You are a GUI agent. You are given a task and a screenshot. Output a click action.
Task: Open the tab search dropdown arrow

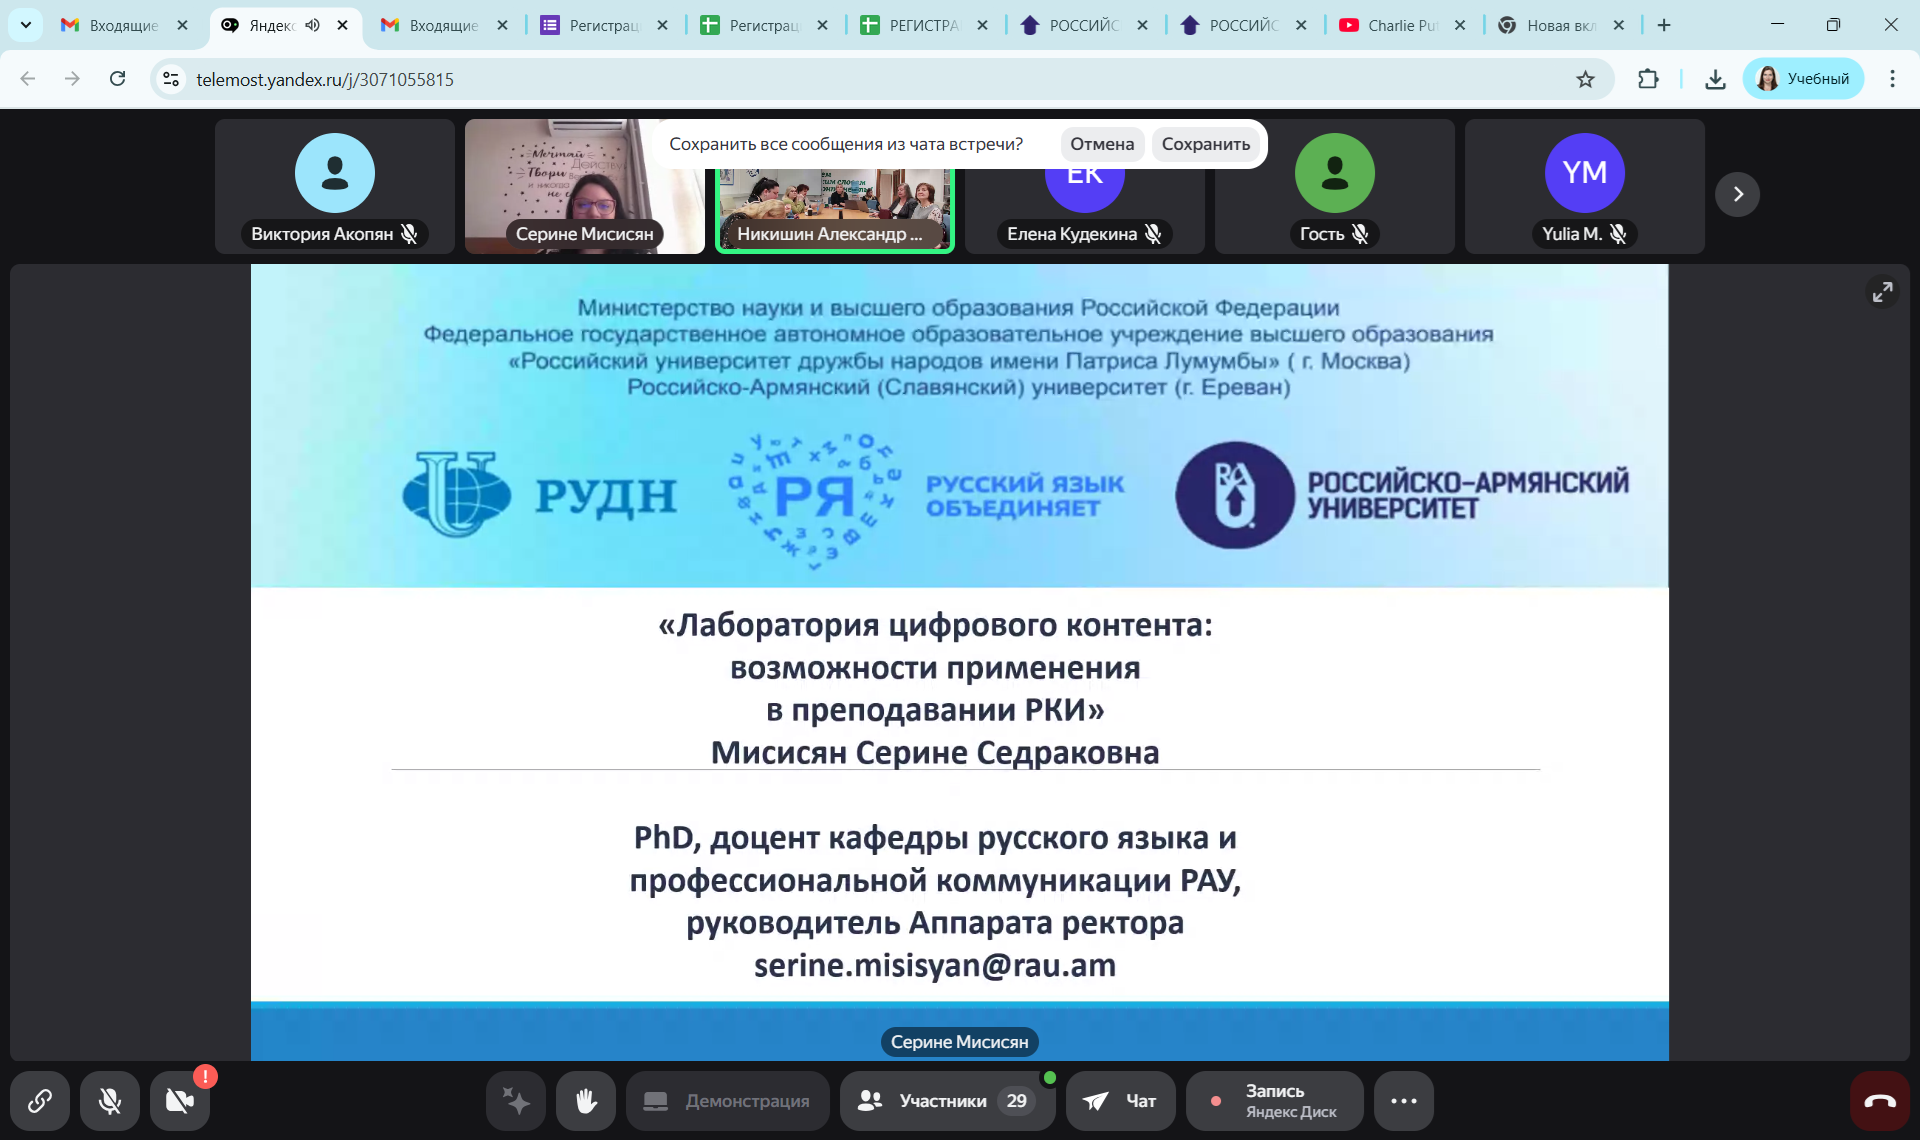coord(26,25)
